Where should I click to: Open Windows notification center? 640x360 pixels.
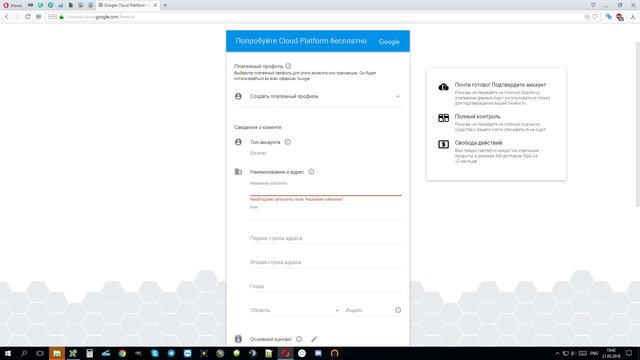click(x=629, y=353)
